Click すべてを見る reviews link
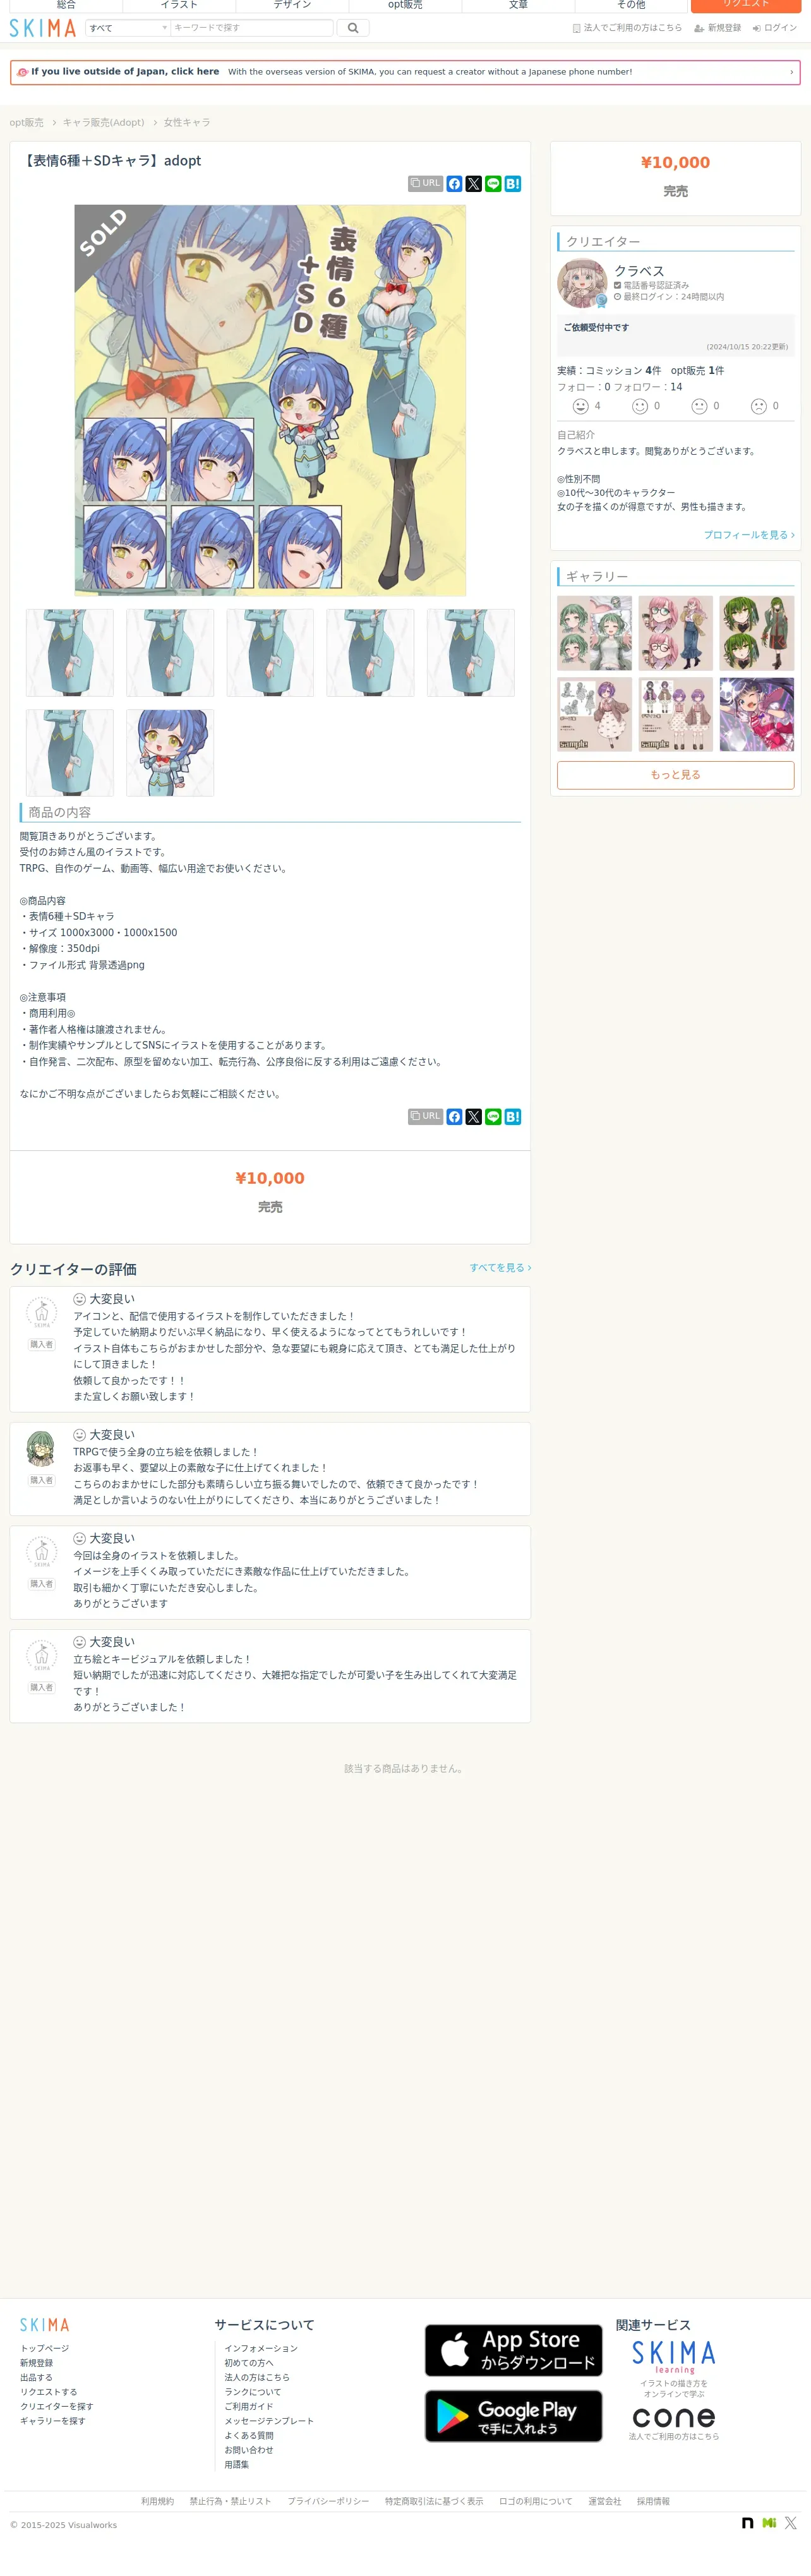 pos(500,1267)
